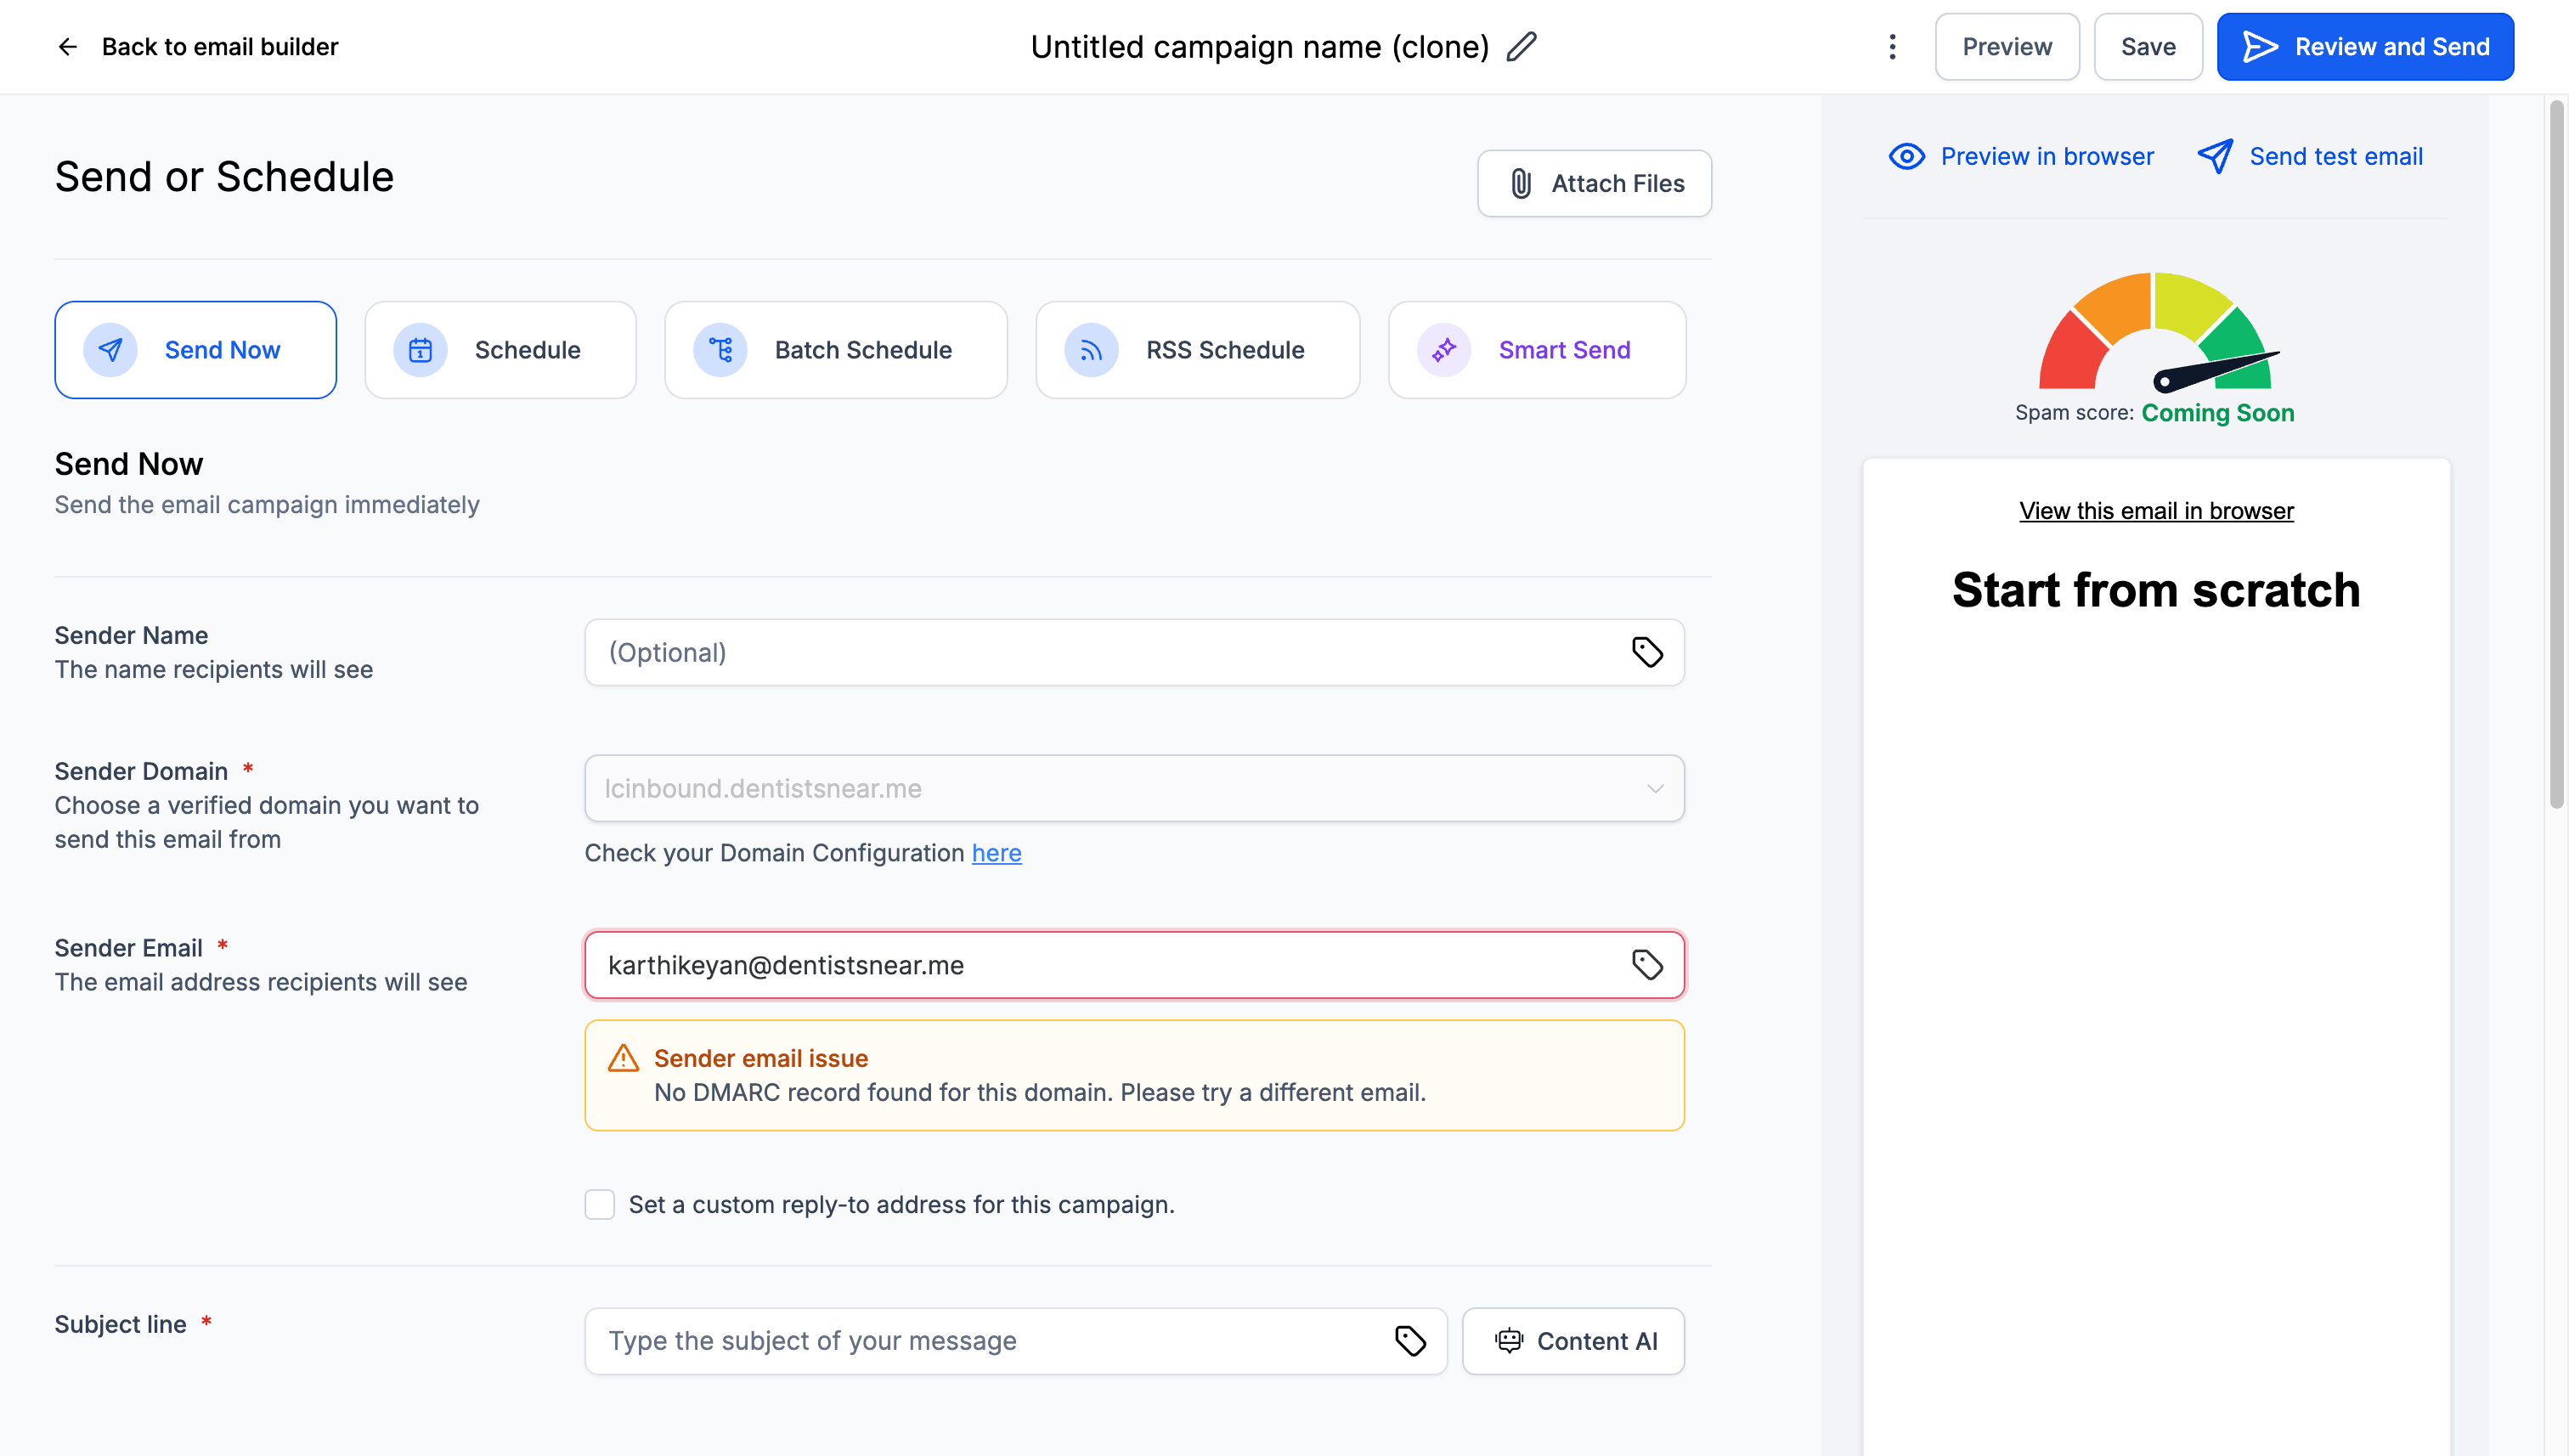
Task: Choose the Batch Schedule option
Action: pyautogui.click(x=836, y=350)
